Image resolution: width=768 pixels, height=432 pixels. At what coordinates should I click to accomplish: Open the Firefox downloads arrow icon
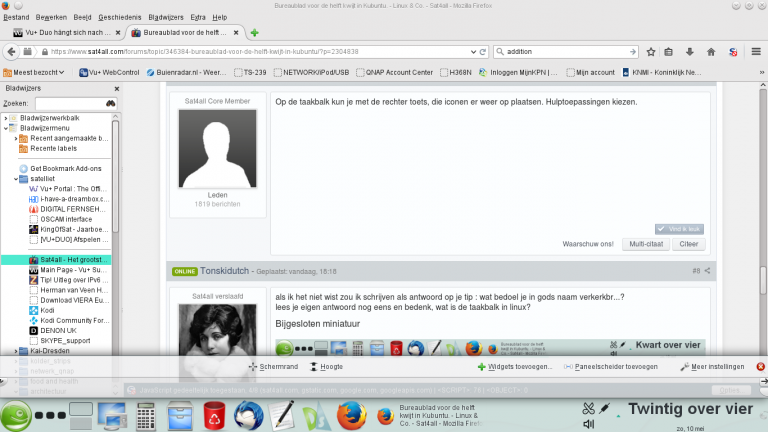[691, 51]
